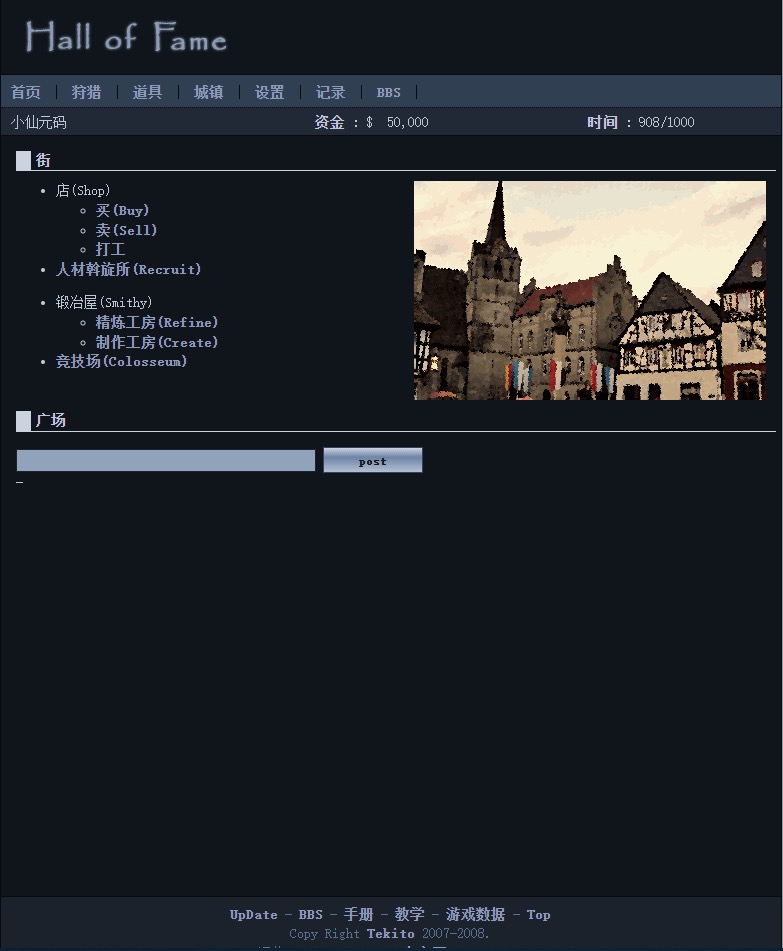
Task: Visit the 精炼工房(Refine) workshop
Action: click(x=156, y=322)
